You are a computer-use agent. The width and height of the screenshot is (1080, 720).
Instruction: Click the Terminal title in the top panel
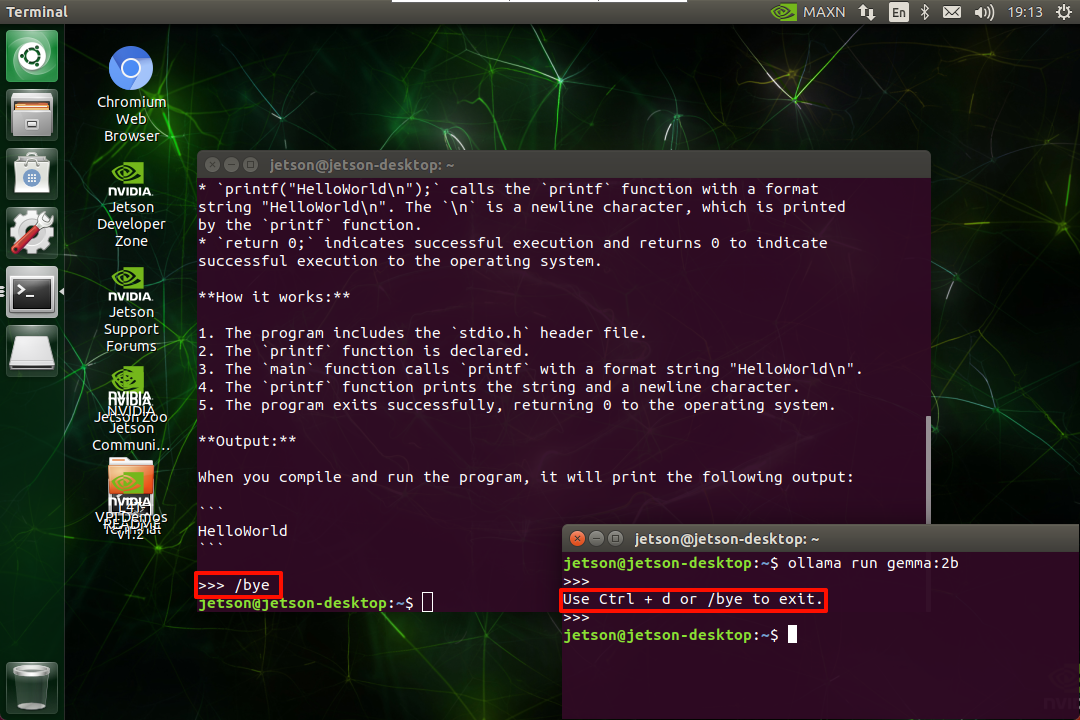pos(37,12)
